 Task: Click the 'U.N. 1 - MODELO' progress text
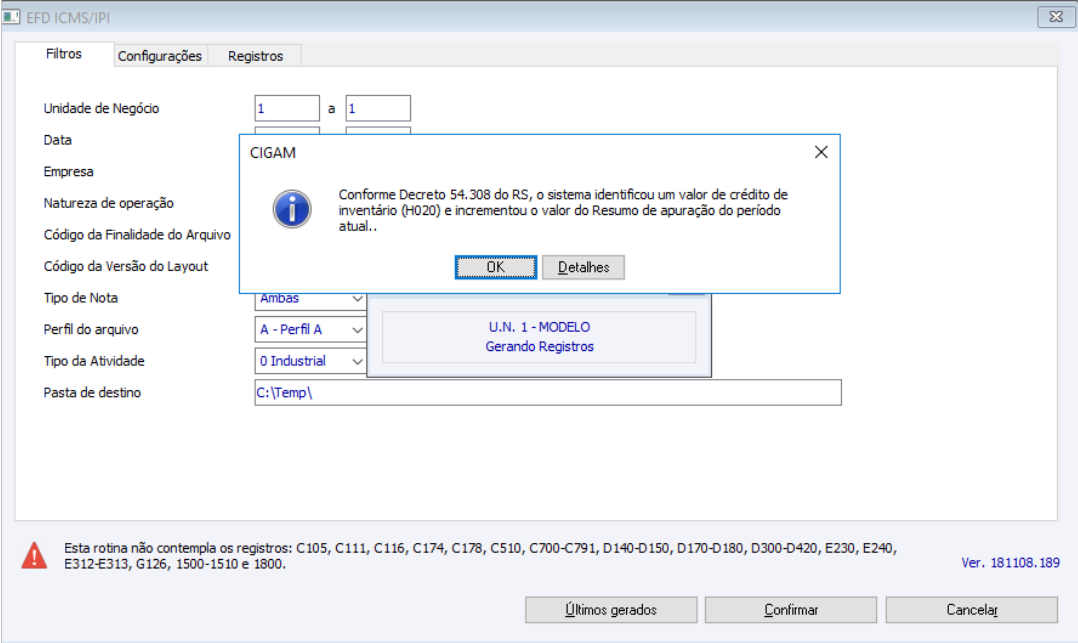539,327
